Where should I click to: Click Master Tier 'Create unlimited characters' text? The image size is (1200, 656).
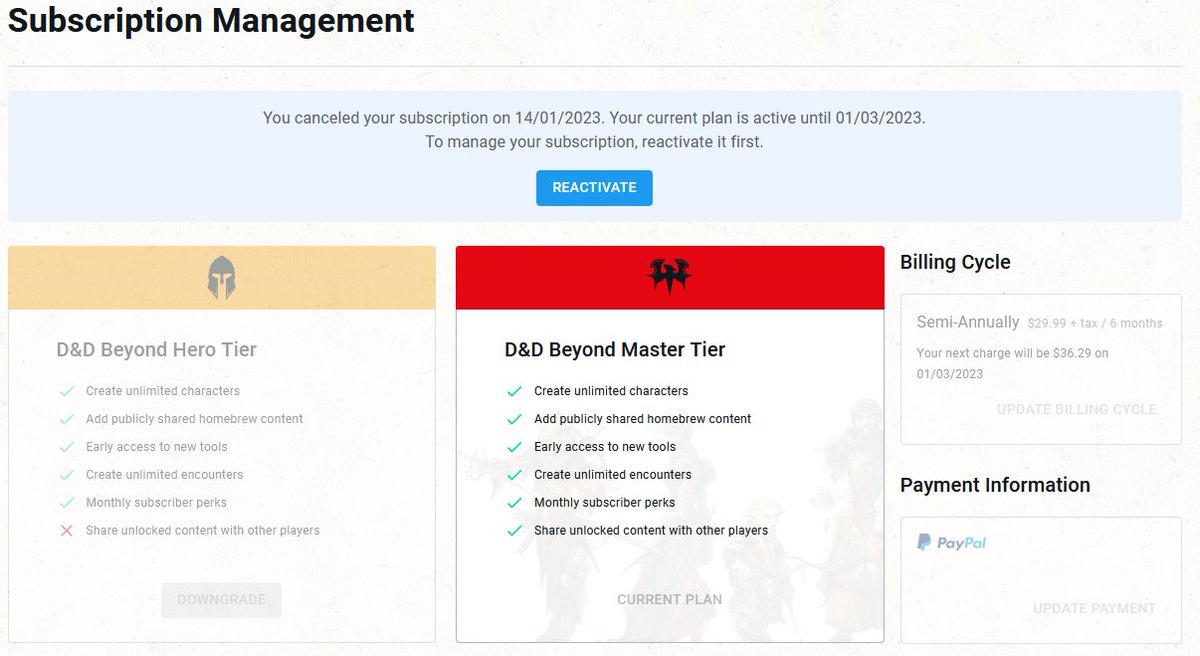(x=611, y=391)
